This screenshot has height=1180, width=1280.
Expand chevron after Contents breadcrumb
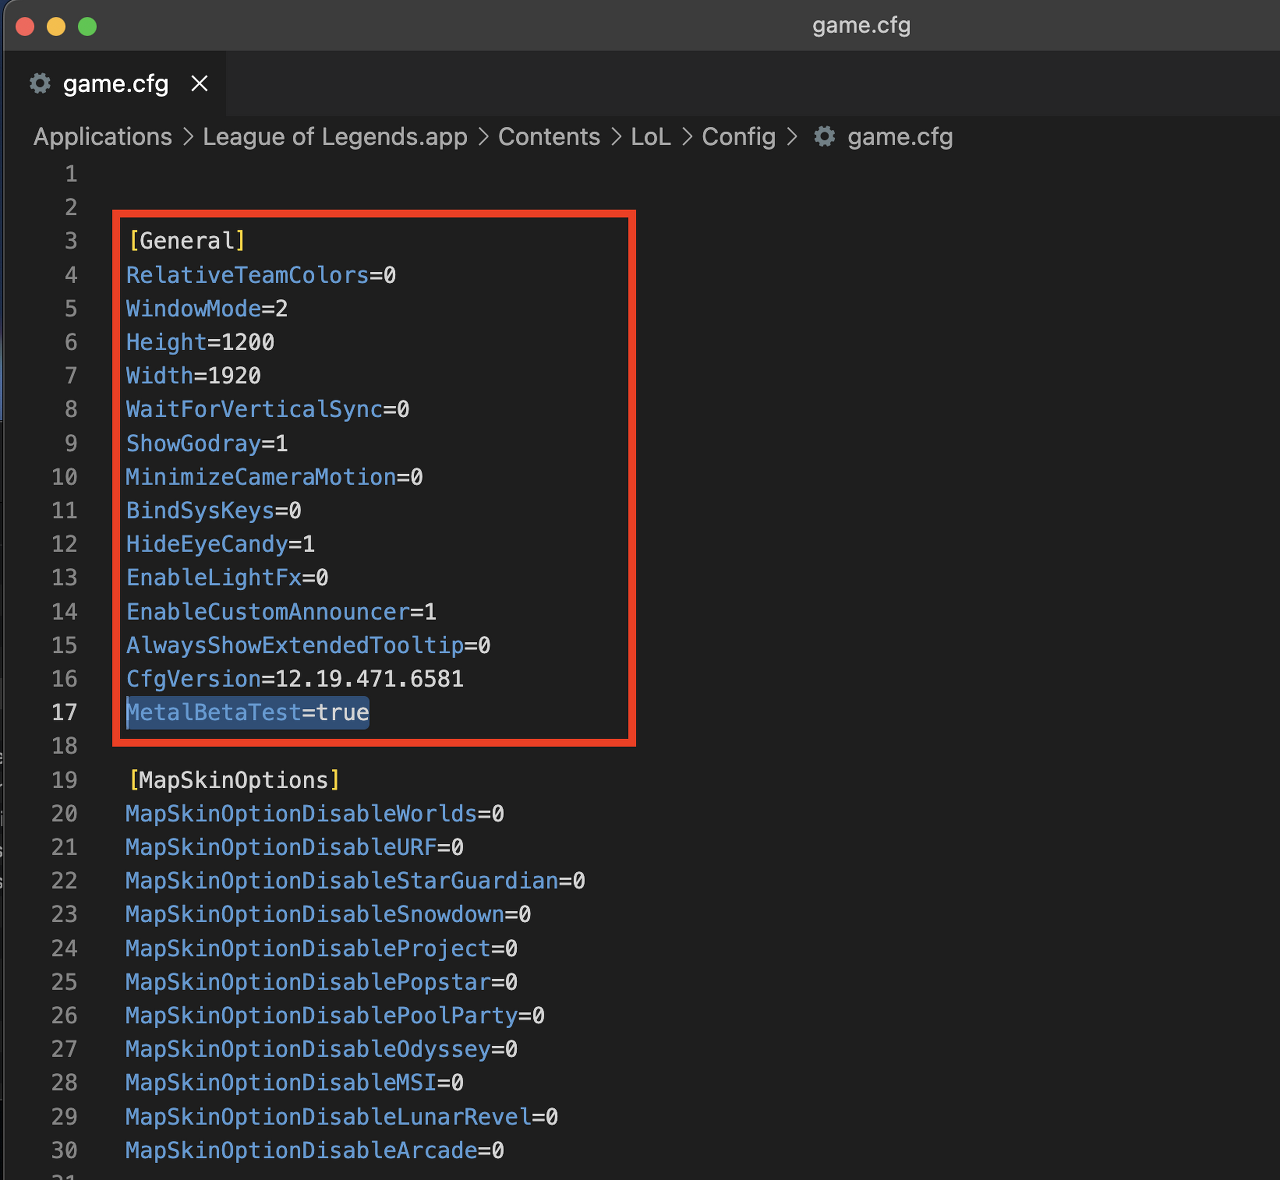(616, 137)
